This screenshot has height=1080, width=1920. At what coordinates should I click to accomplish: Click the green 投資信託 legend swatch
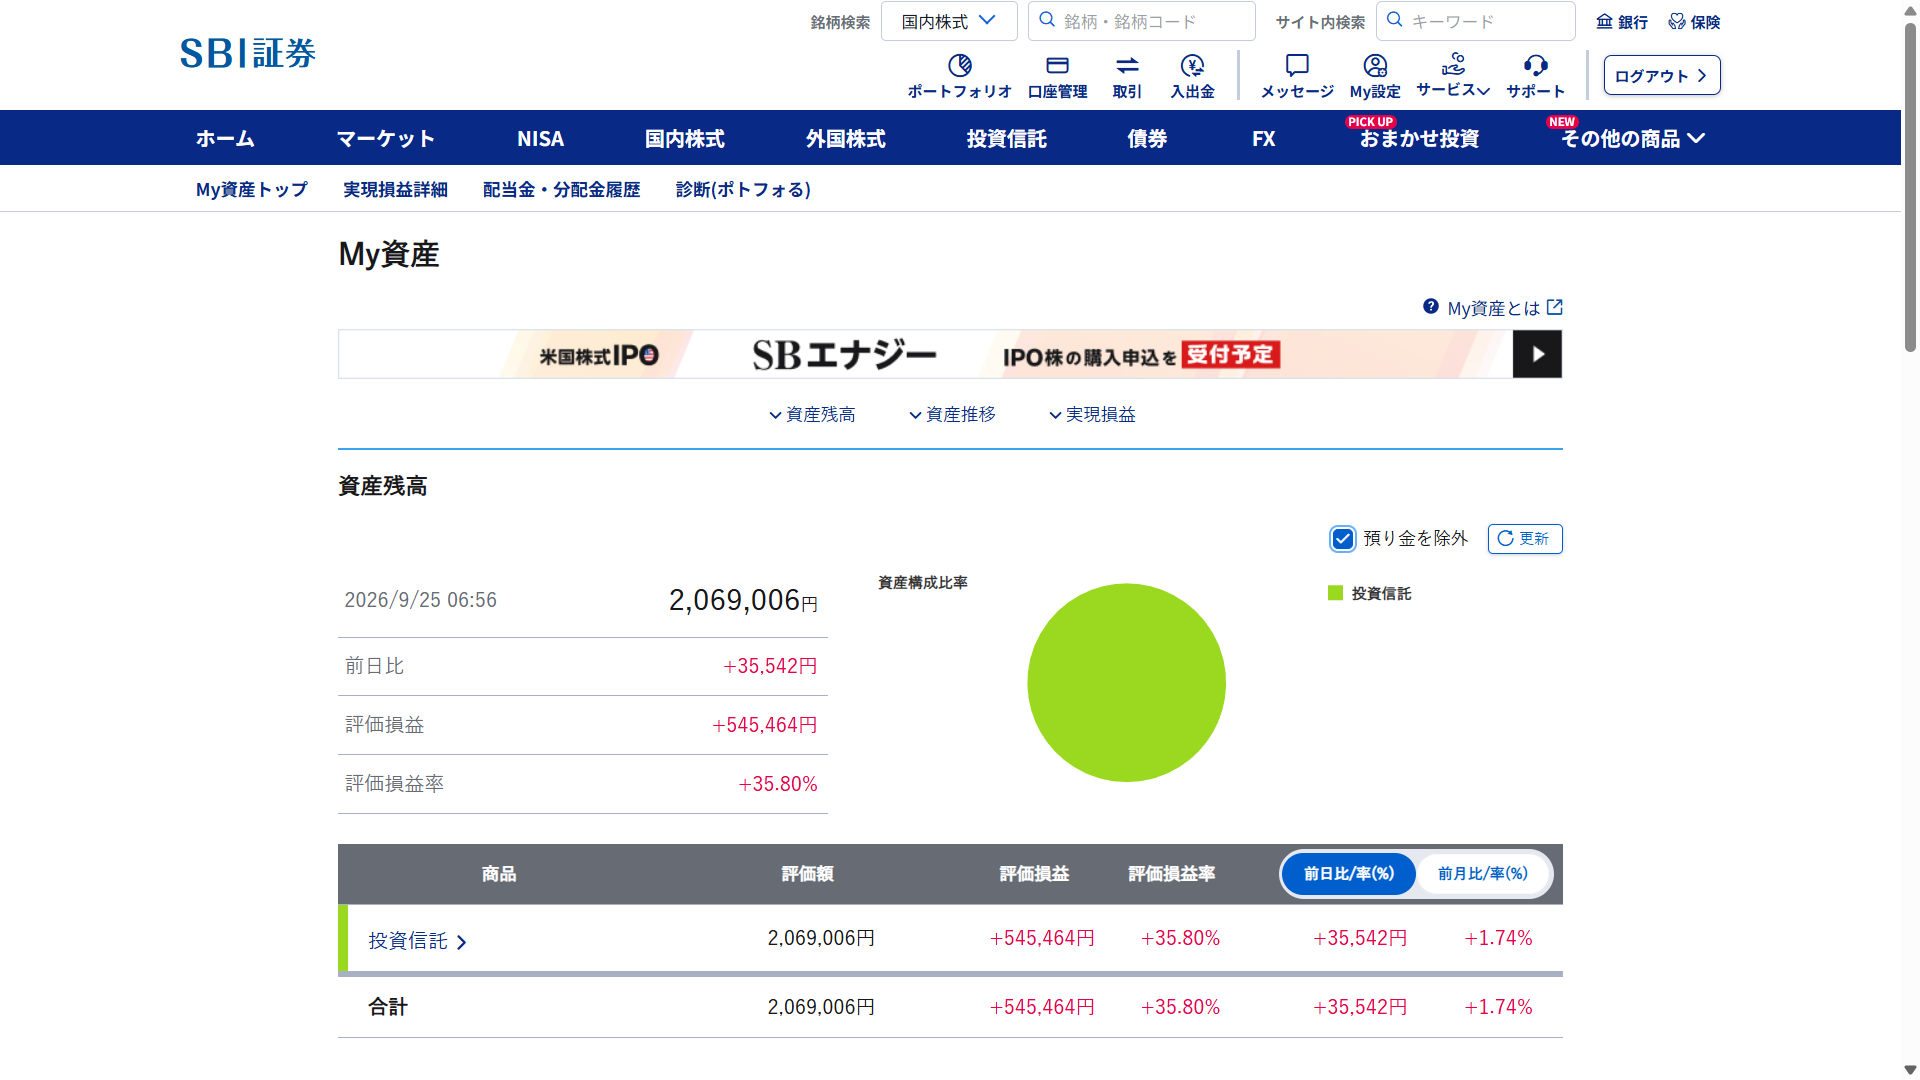pos(1335,594)
